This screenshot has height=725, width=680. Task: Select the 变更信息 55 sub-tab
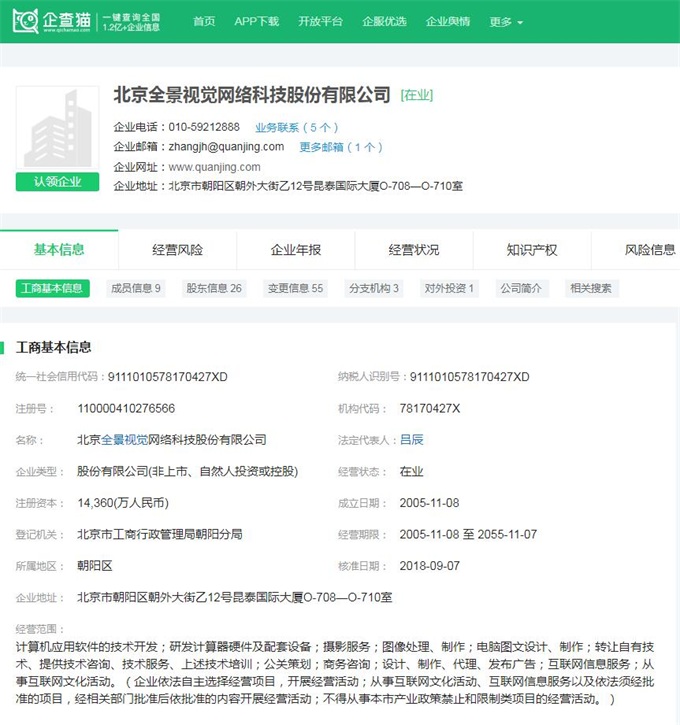pos(294,288)
